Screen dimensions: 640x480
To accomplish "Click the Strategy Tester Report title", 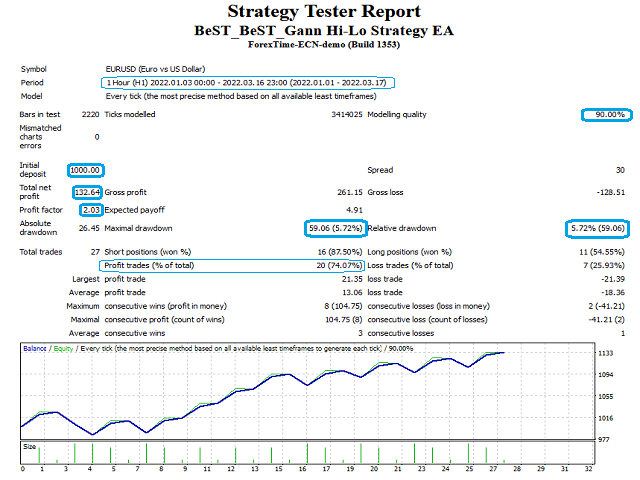I will click(x=324, y=11).
